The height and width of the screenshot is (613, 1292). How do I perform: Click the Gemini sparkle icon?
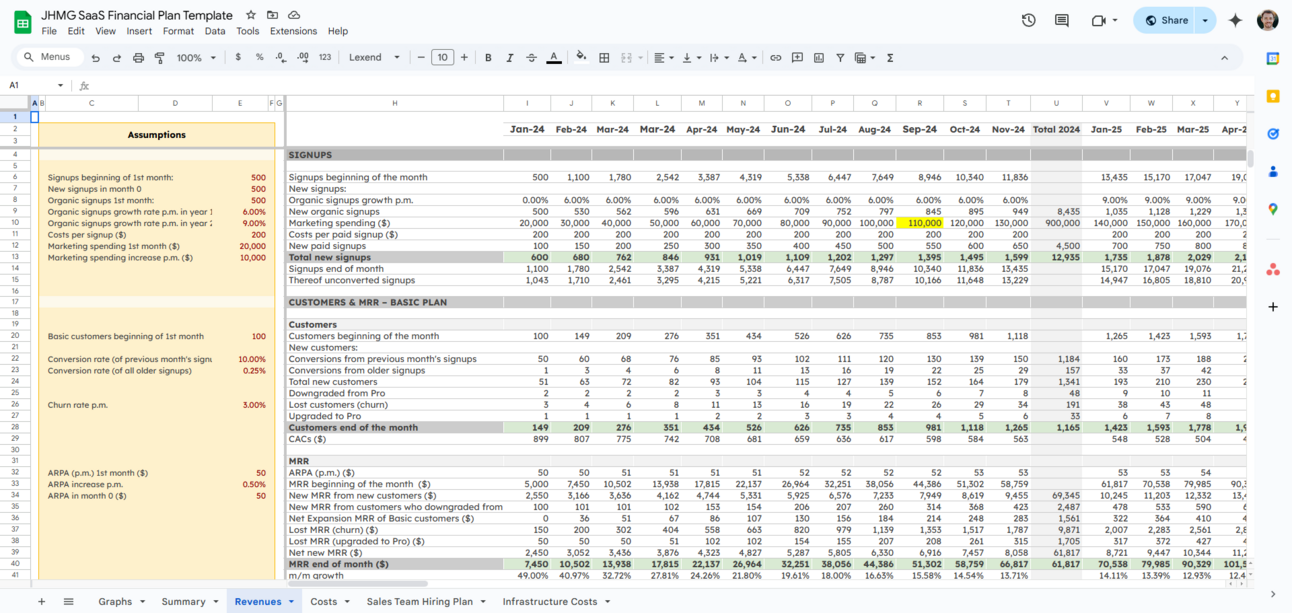[1235, 20]
